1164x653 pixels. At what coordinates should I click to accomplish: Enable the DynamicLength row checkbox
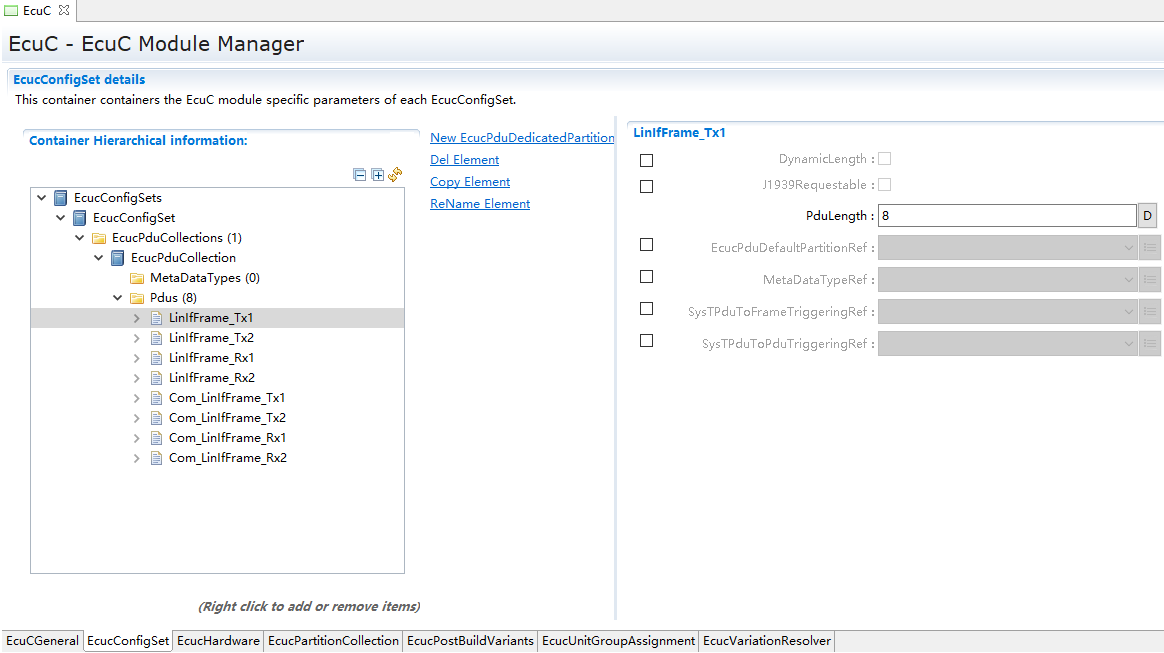[x=646, y=160]
